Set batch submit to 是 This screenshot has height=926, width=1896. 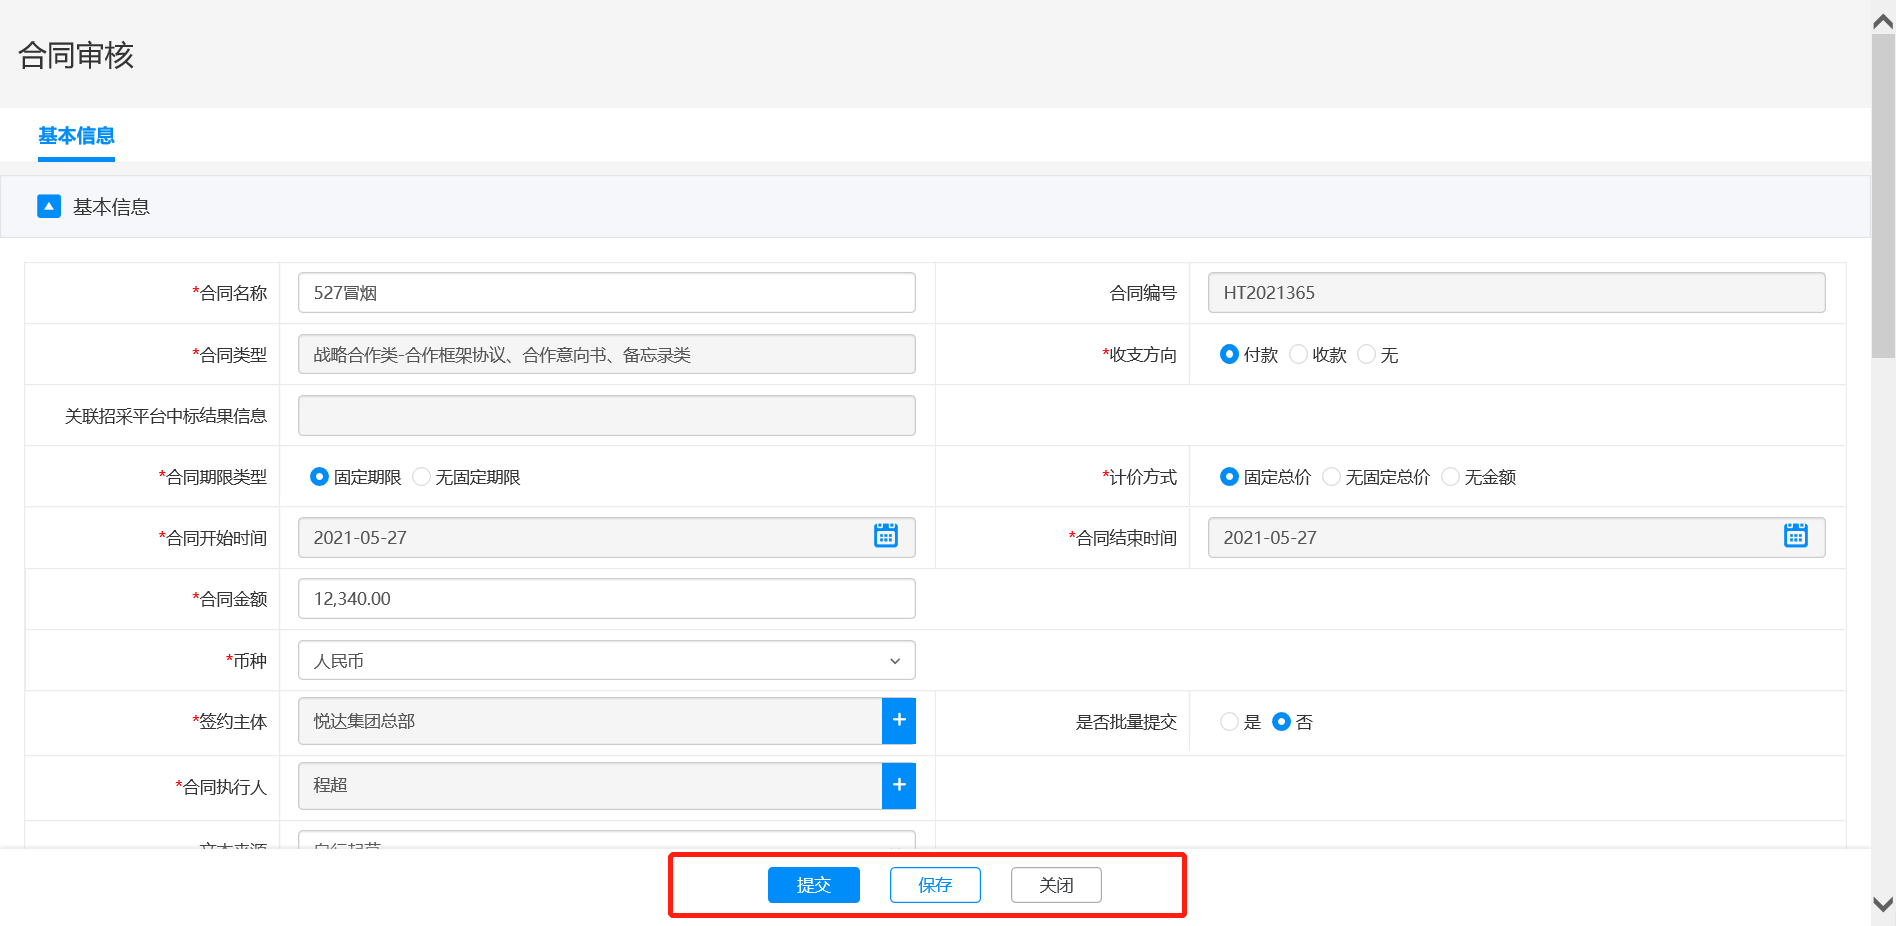coord(1230,722)
